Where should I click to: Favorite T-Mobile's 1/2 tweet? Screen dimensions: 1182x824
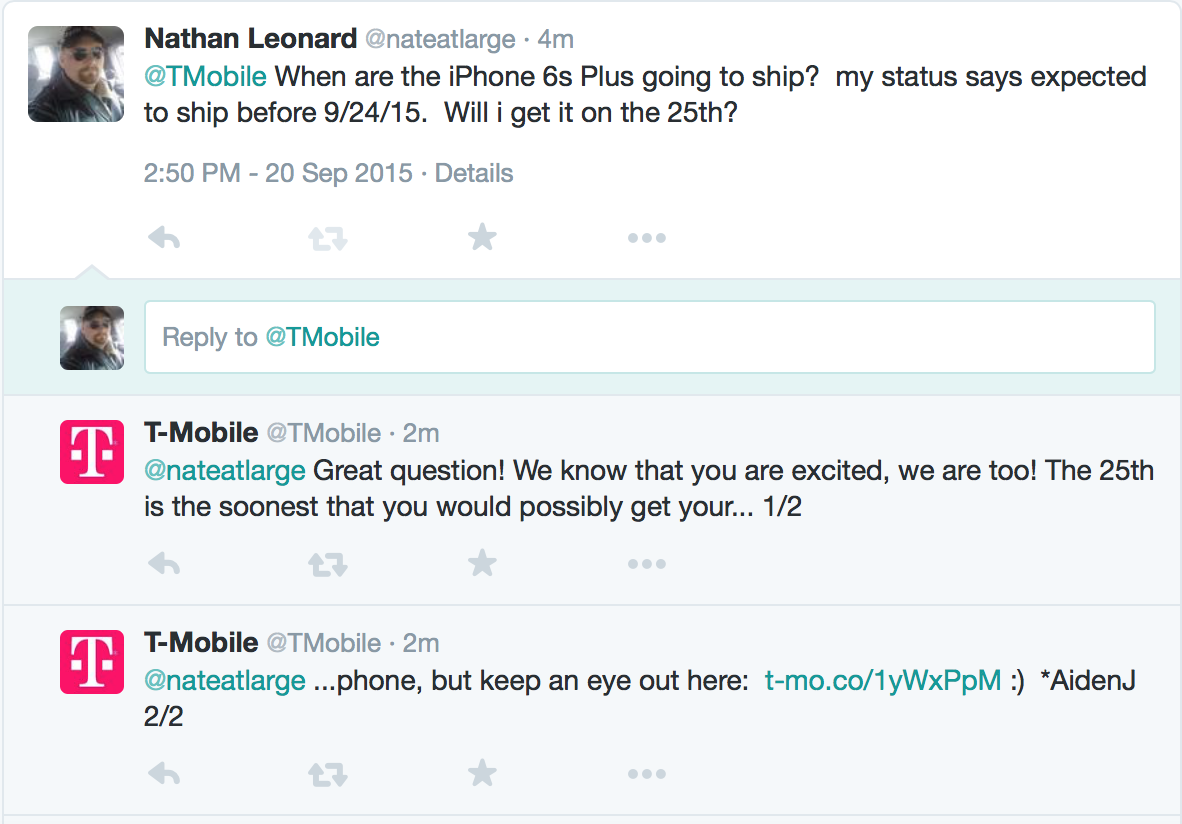click(482, 563)
